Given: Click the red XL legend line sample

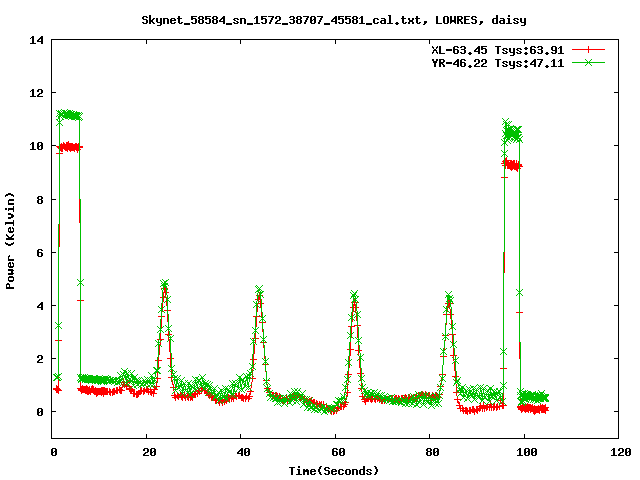Looking at the screenshot, I should 588,50.
